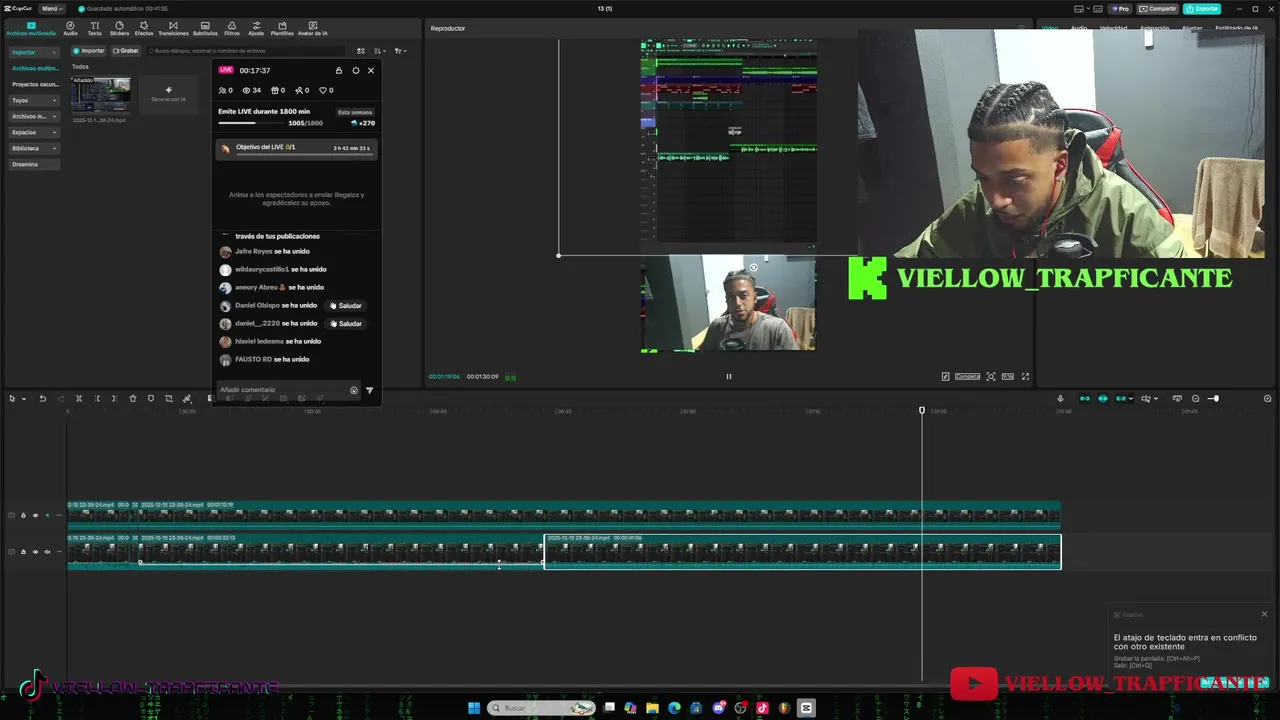Screen dimensions: 1280x720
Task: Switch to the Ajuste tab
Action: [256, 28]
